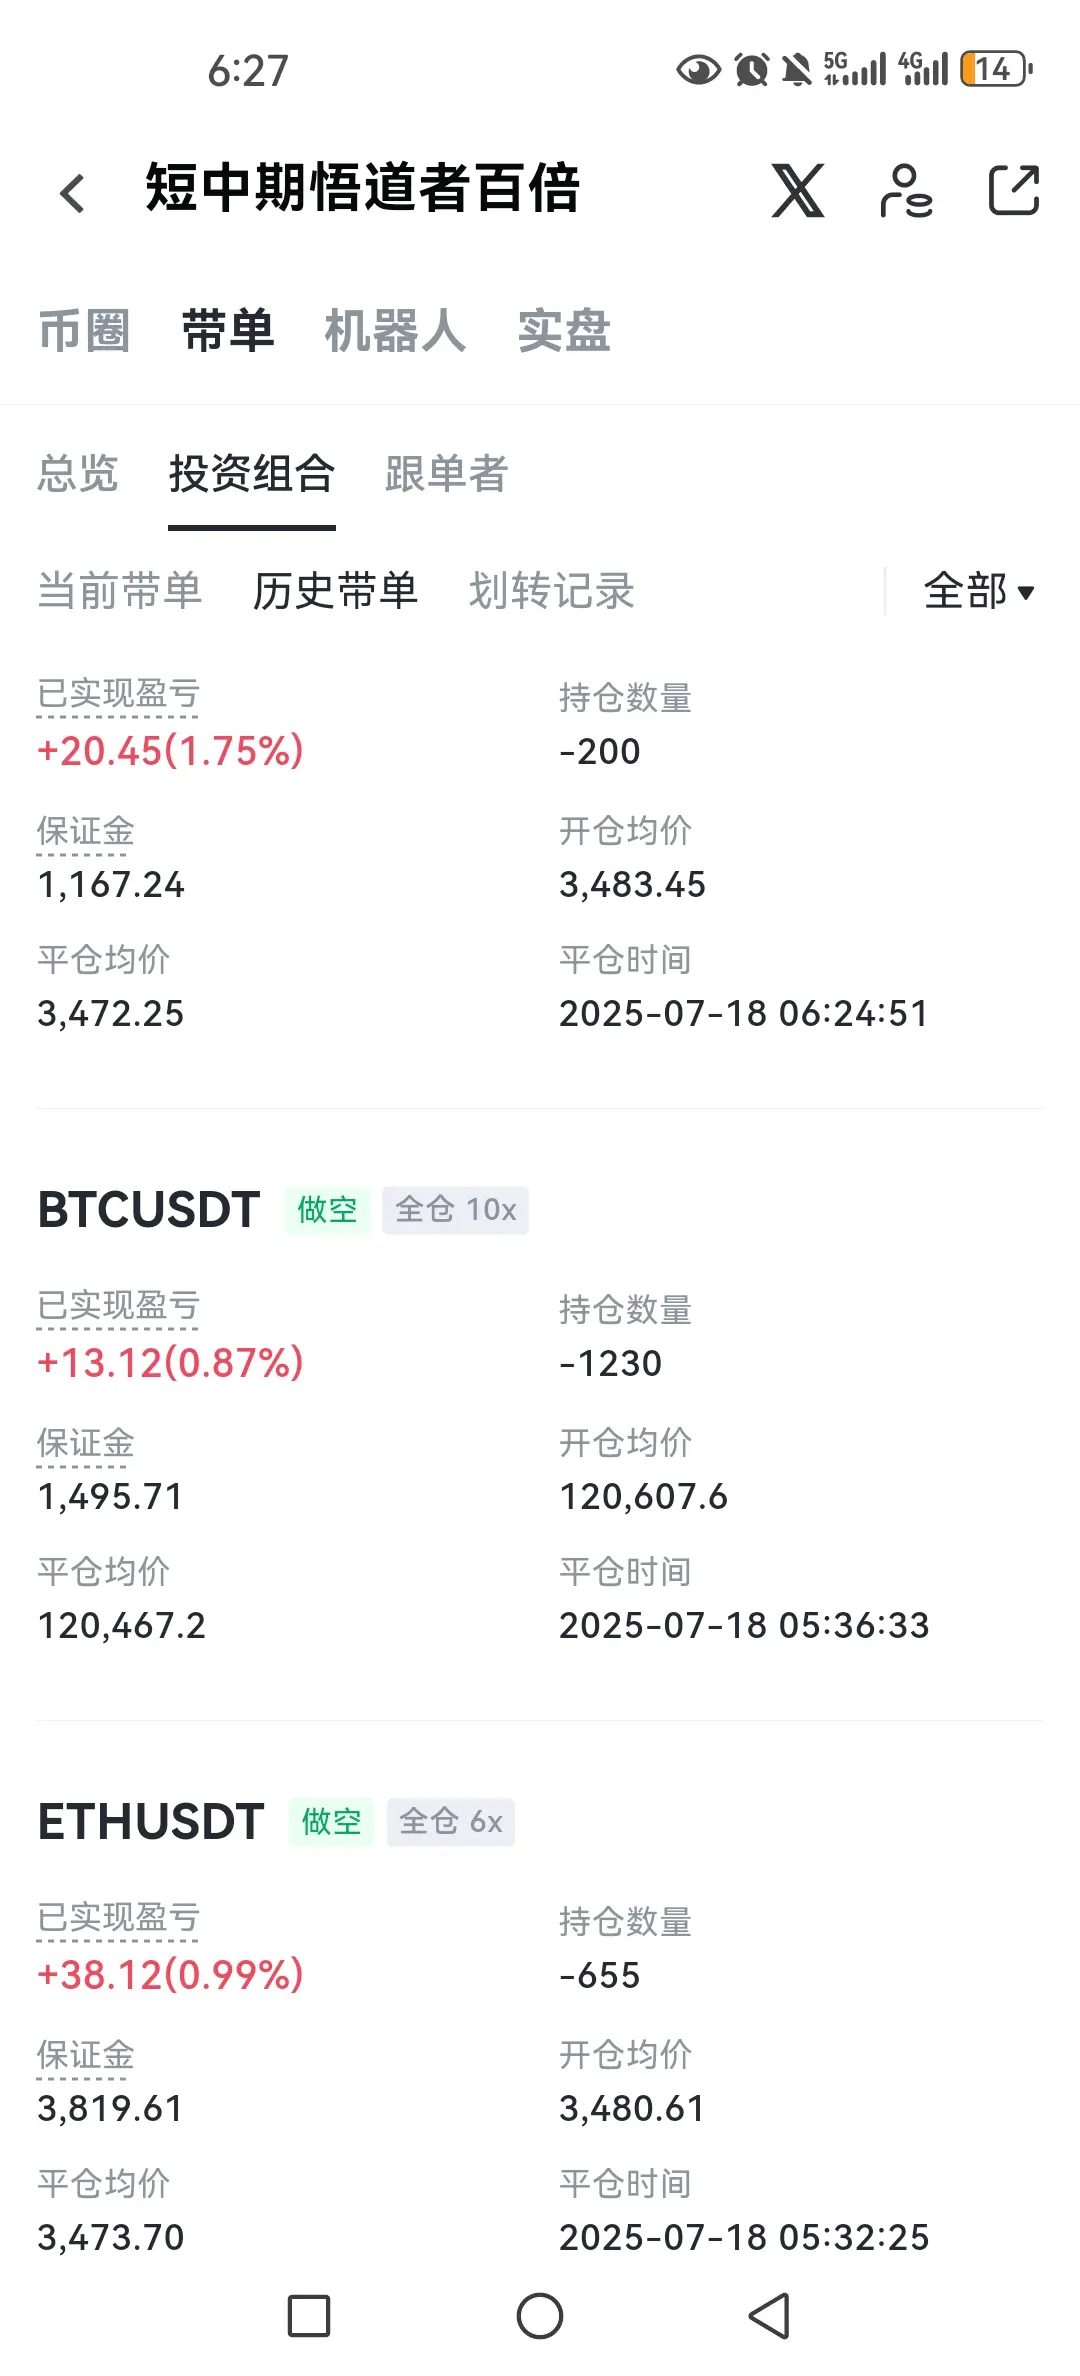The image size is (1080, 2376).
Task: Tap the ETHUSDT pair title
Action: click(151, 1822)
